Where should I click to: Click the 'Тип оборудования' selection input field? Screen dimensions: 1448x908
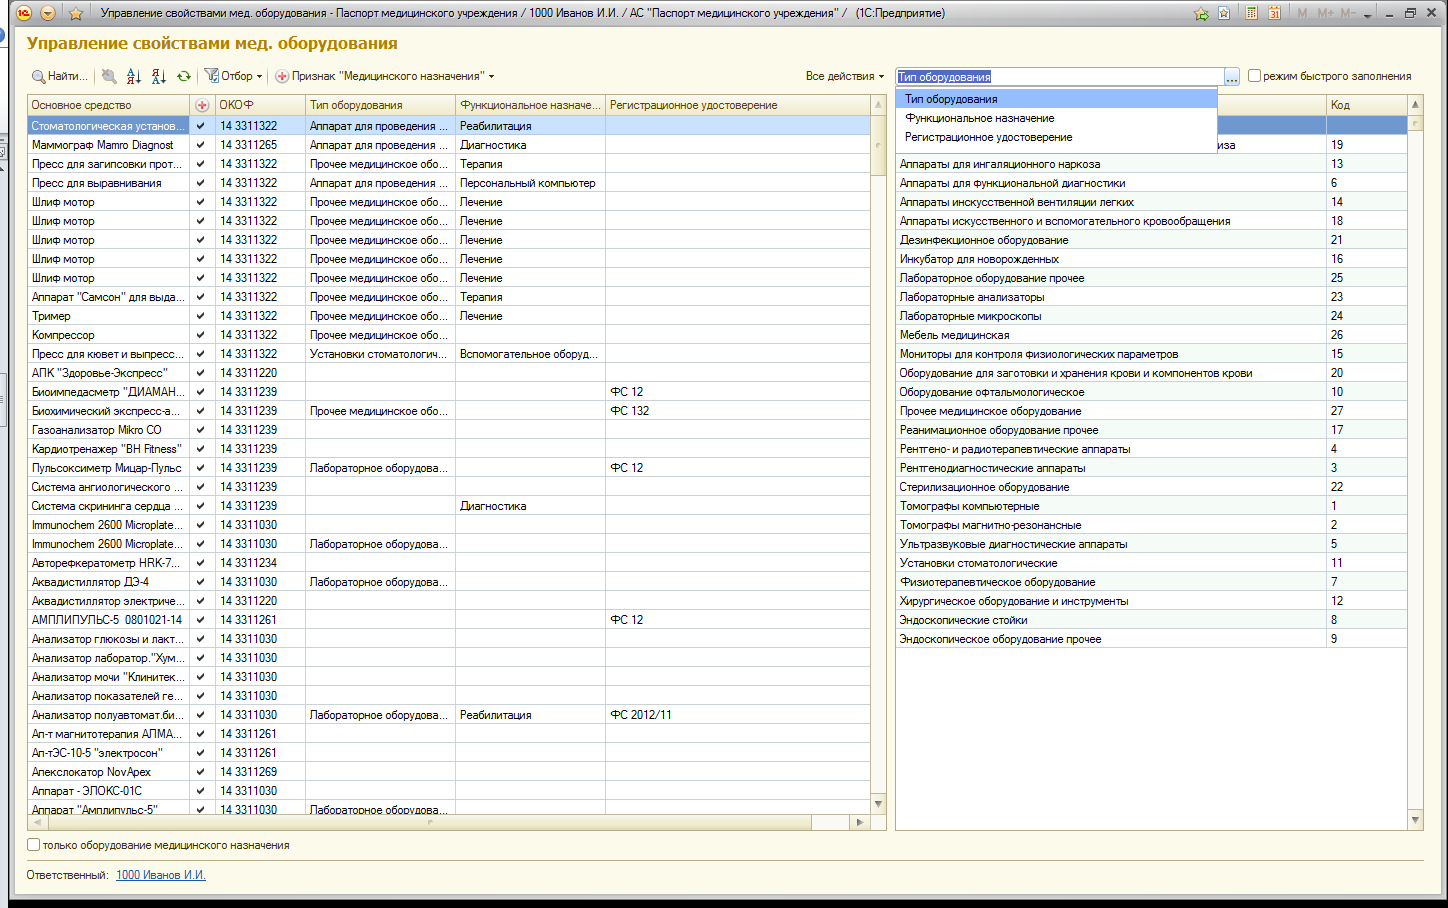point(1058,77)
